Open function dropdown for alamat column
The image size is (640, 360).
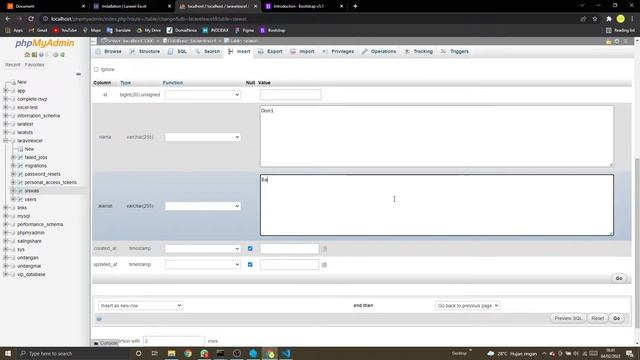pos(202,206)
